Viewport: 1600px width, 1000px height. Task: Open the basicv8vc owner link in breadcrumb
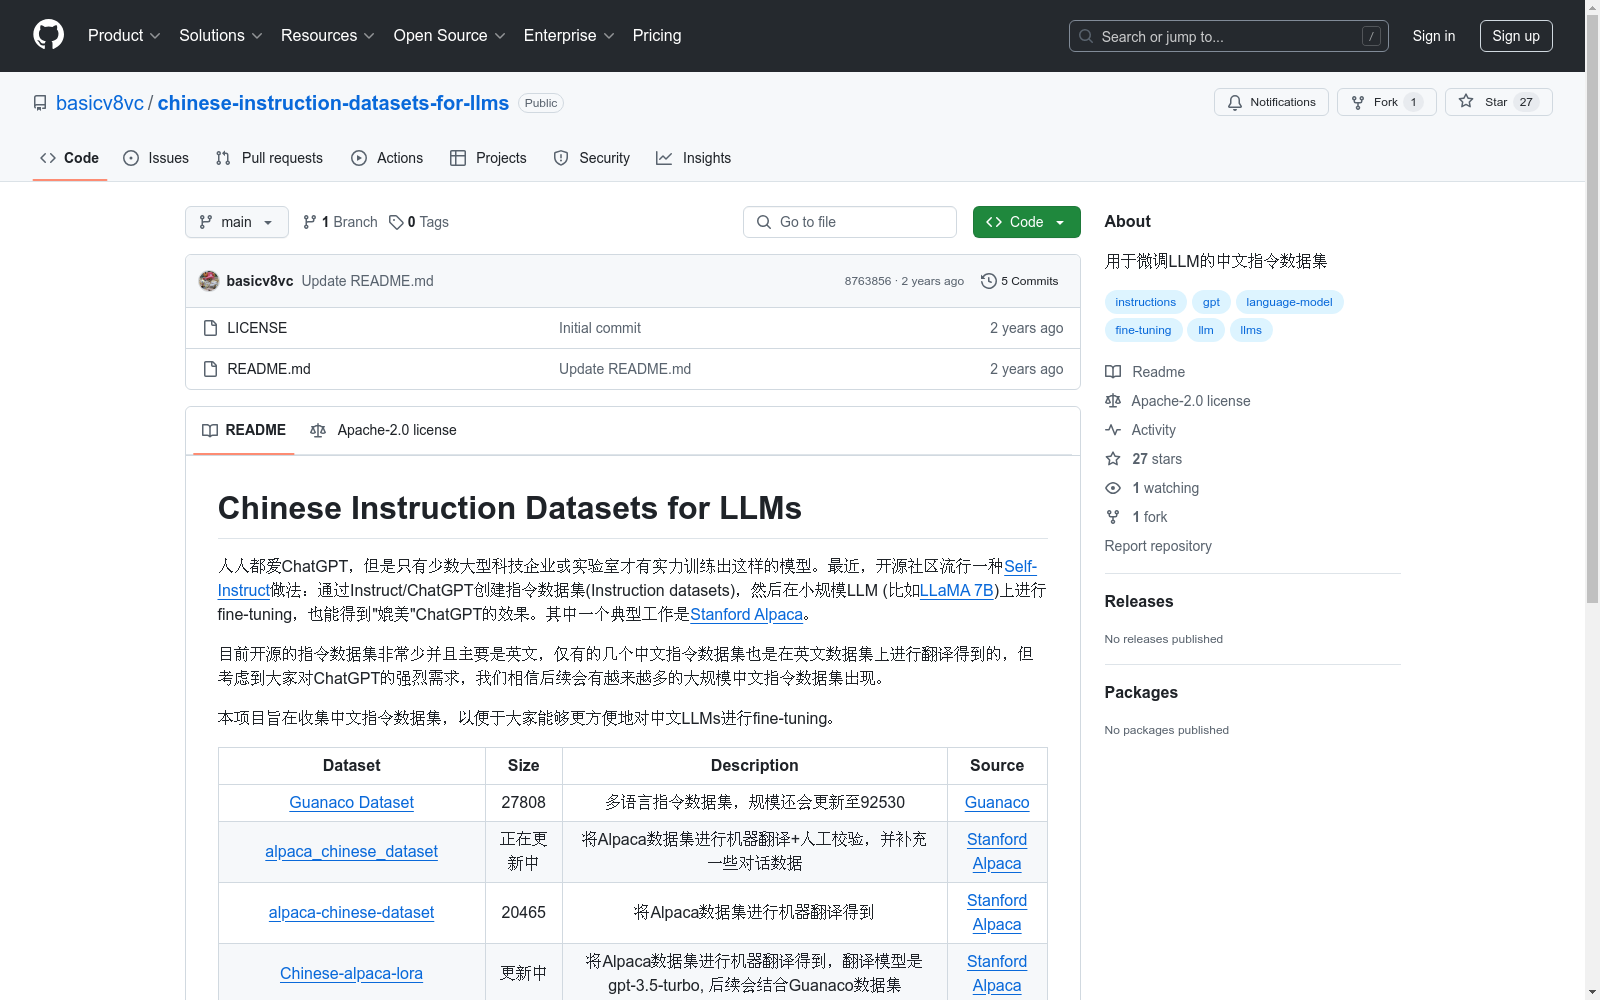click(100, 103)
